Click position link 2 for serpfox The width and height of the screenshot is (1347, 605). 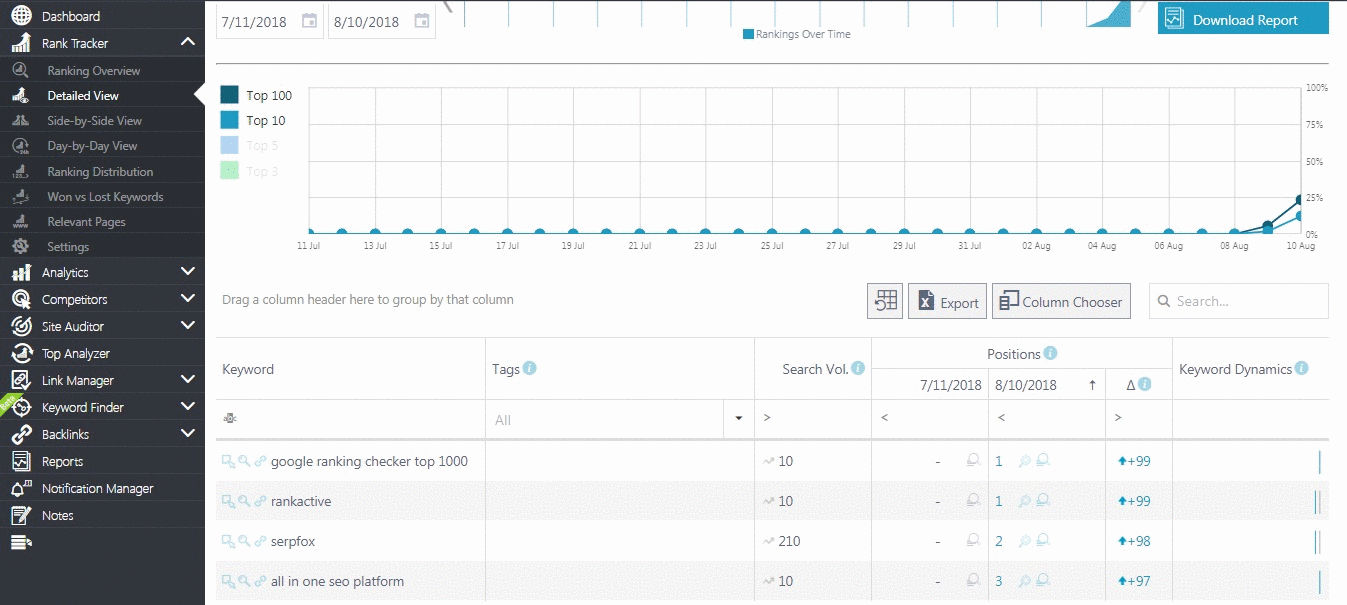999,541
